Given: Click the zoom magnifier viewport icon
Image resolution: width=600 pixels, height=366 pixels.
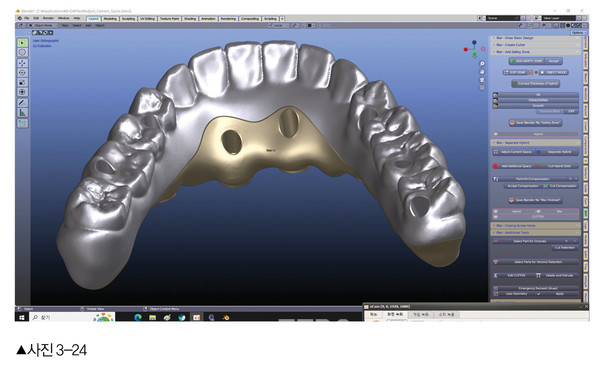Looking at the screenshot, I should [482, 64].
